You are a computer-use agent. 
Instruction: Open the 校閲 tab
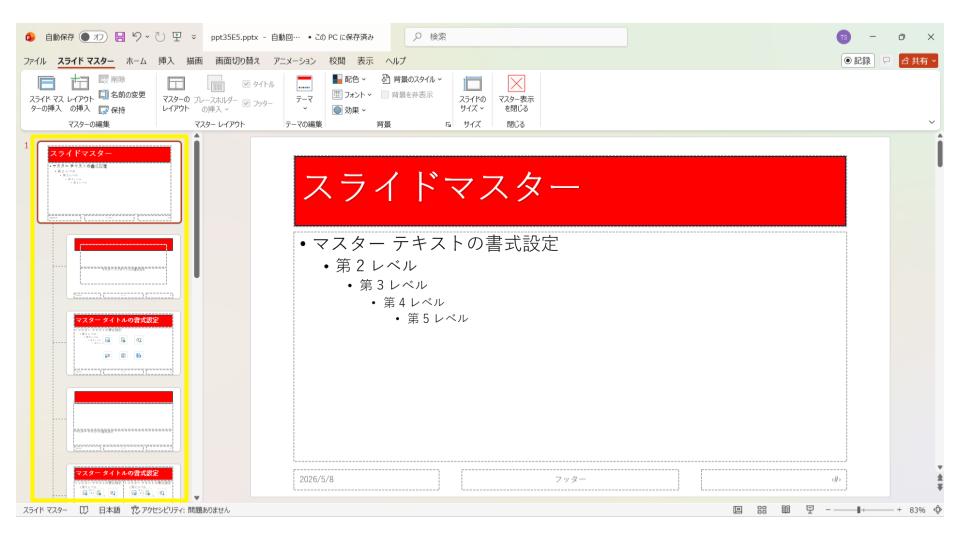(x=337, y=61)
